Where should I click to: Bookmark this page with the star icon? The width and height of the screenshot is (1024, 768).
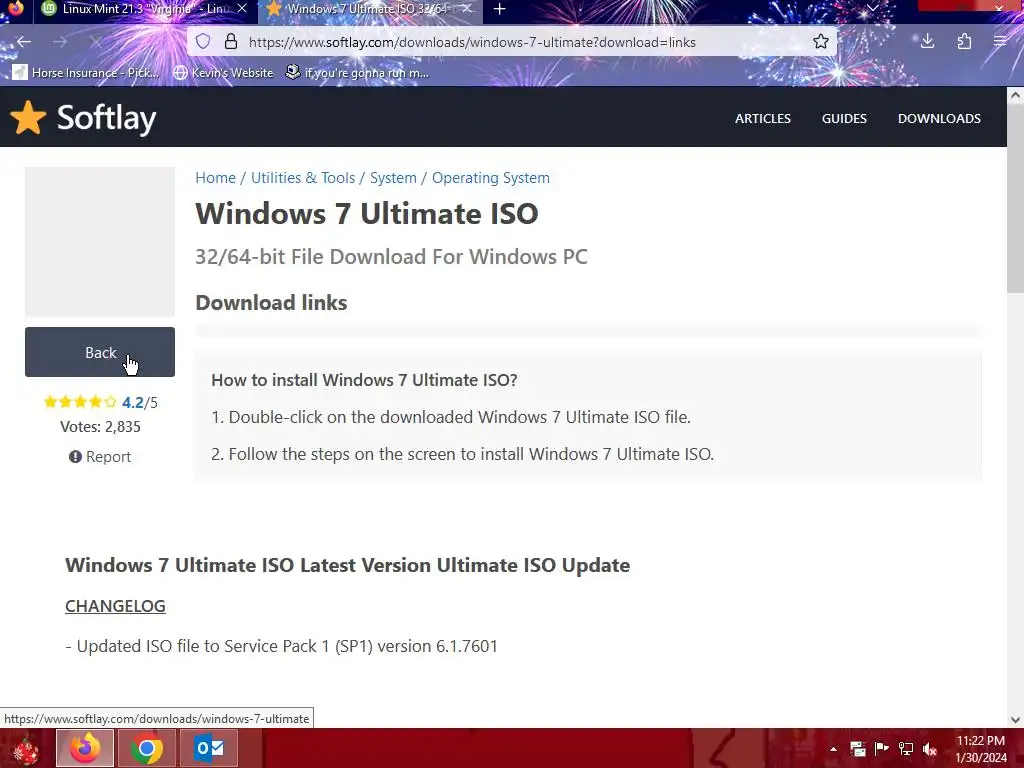pyautogui.click(x=821, y=42)
